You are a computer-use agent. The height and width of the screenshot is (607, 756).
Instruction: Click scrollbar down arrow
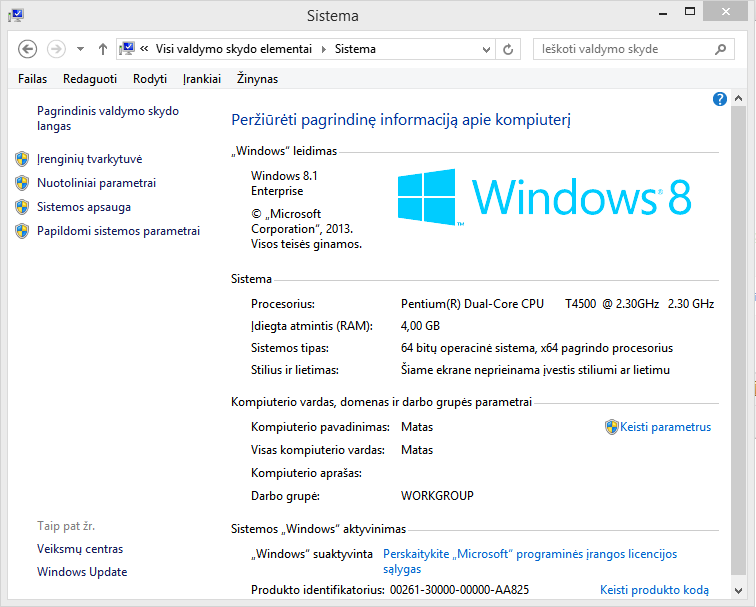pyautogui.click(x=738, y=590)
